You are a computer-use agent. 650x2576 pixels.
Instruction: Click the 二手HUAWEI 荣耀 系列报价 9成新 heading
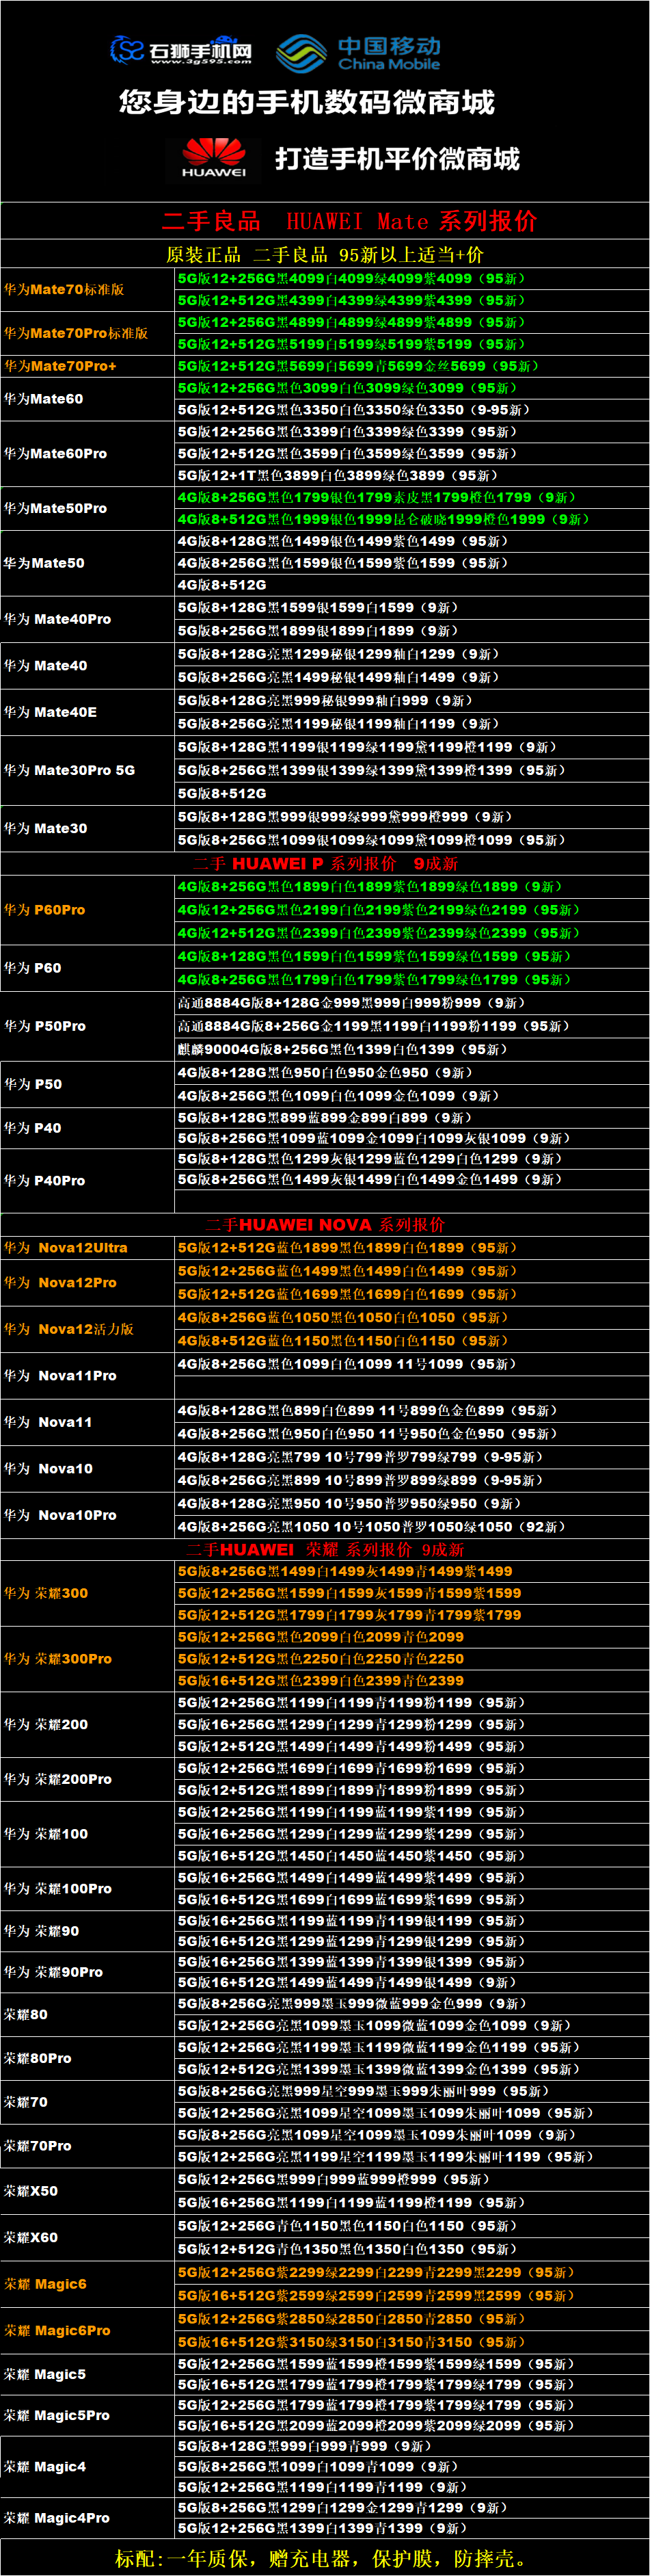point(325,1549)
